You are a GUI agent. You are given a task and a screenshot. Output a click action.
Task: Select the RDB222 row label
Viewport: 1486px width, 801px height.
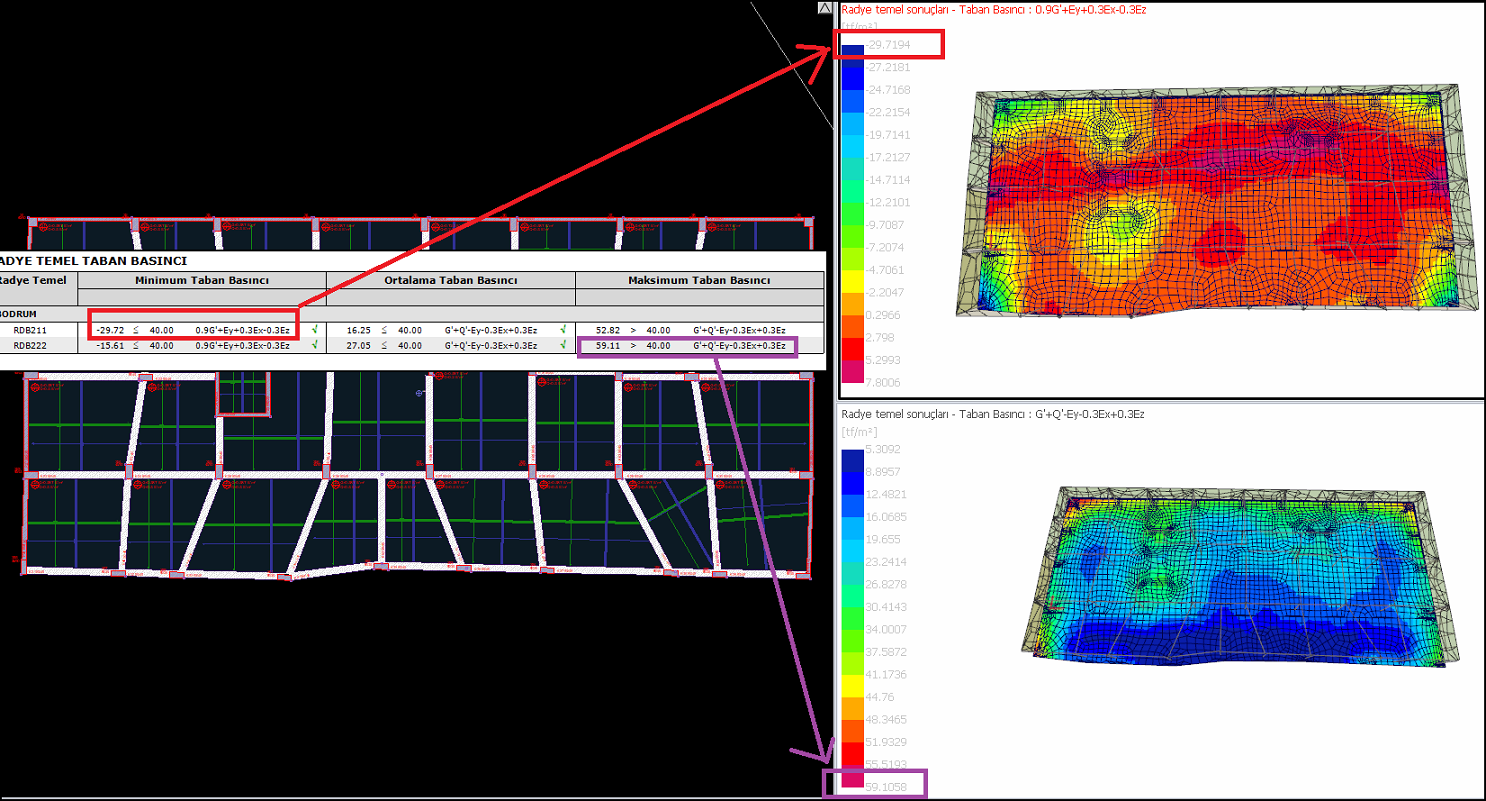[30, 345]
